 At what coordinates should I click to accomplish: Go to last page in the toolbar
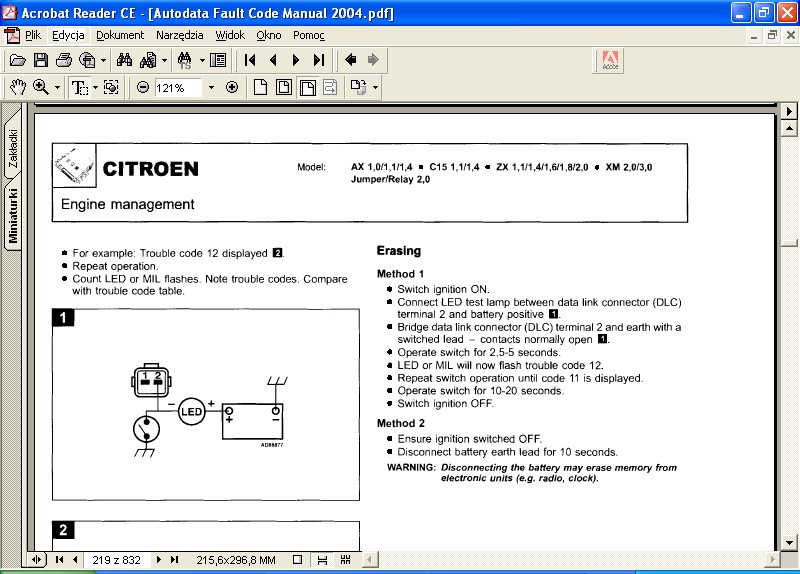[x=319, y=60]
